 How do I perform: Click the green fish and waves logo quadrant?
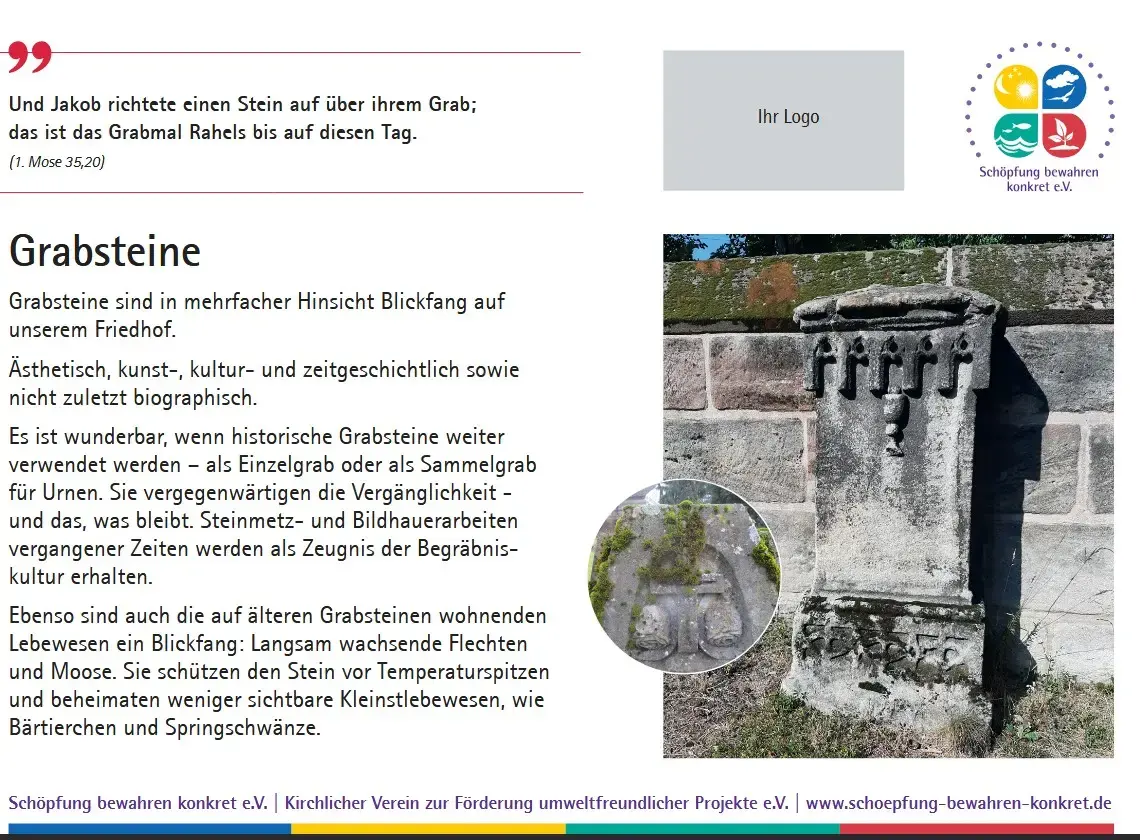[x=1016, y=135]
